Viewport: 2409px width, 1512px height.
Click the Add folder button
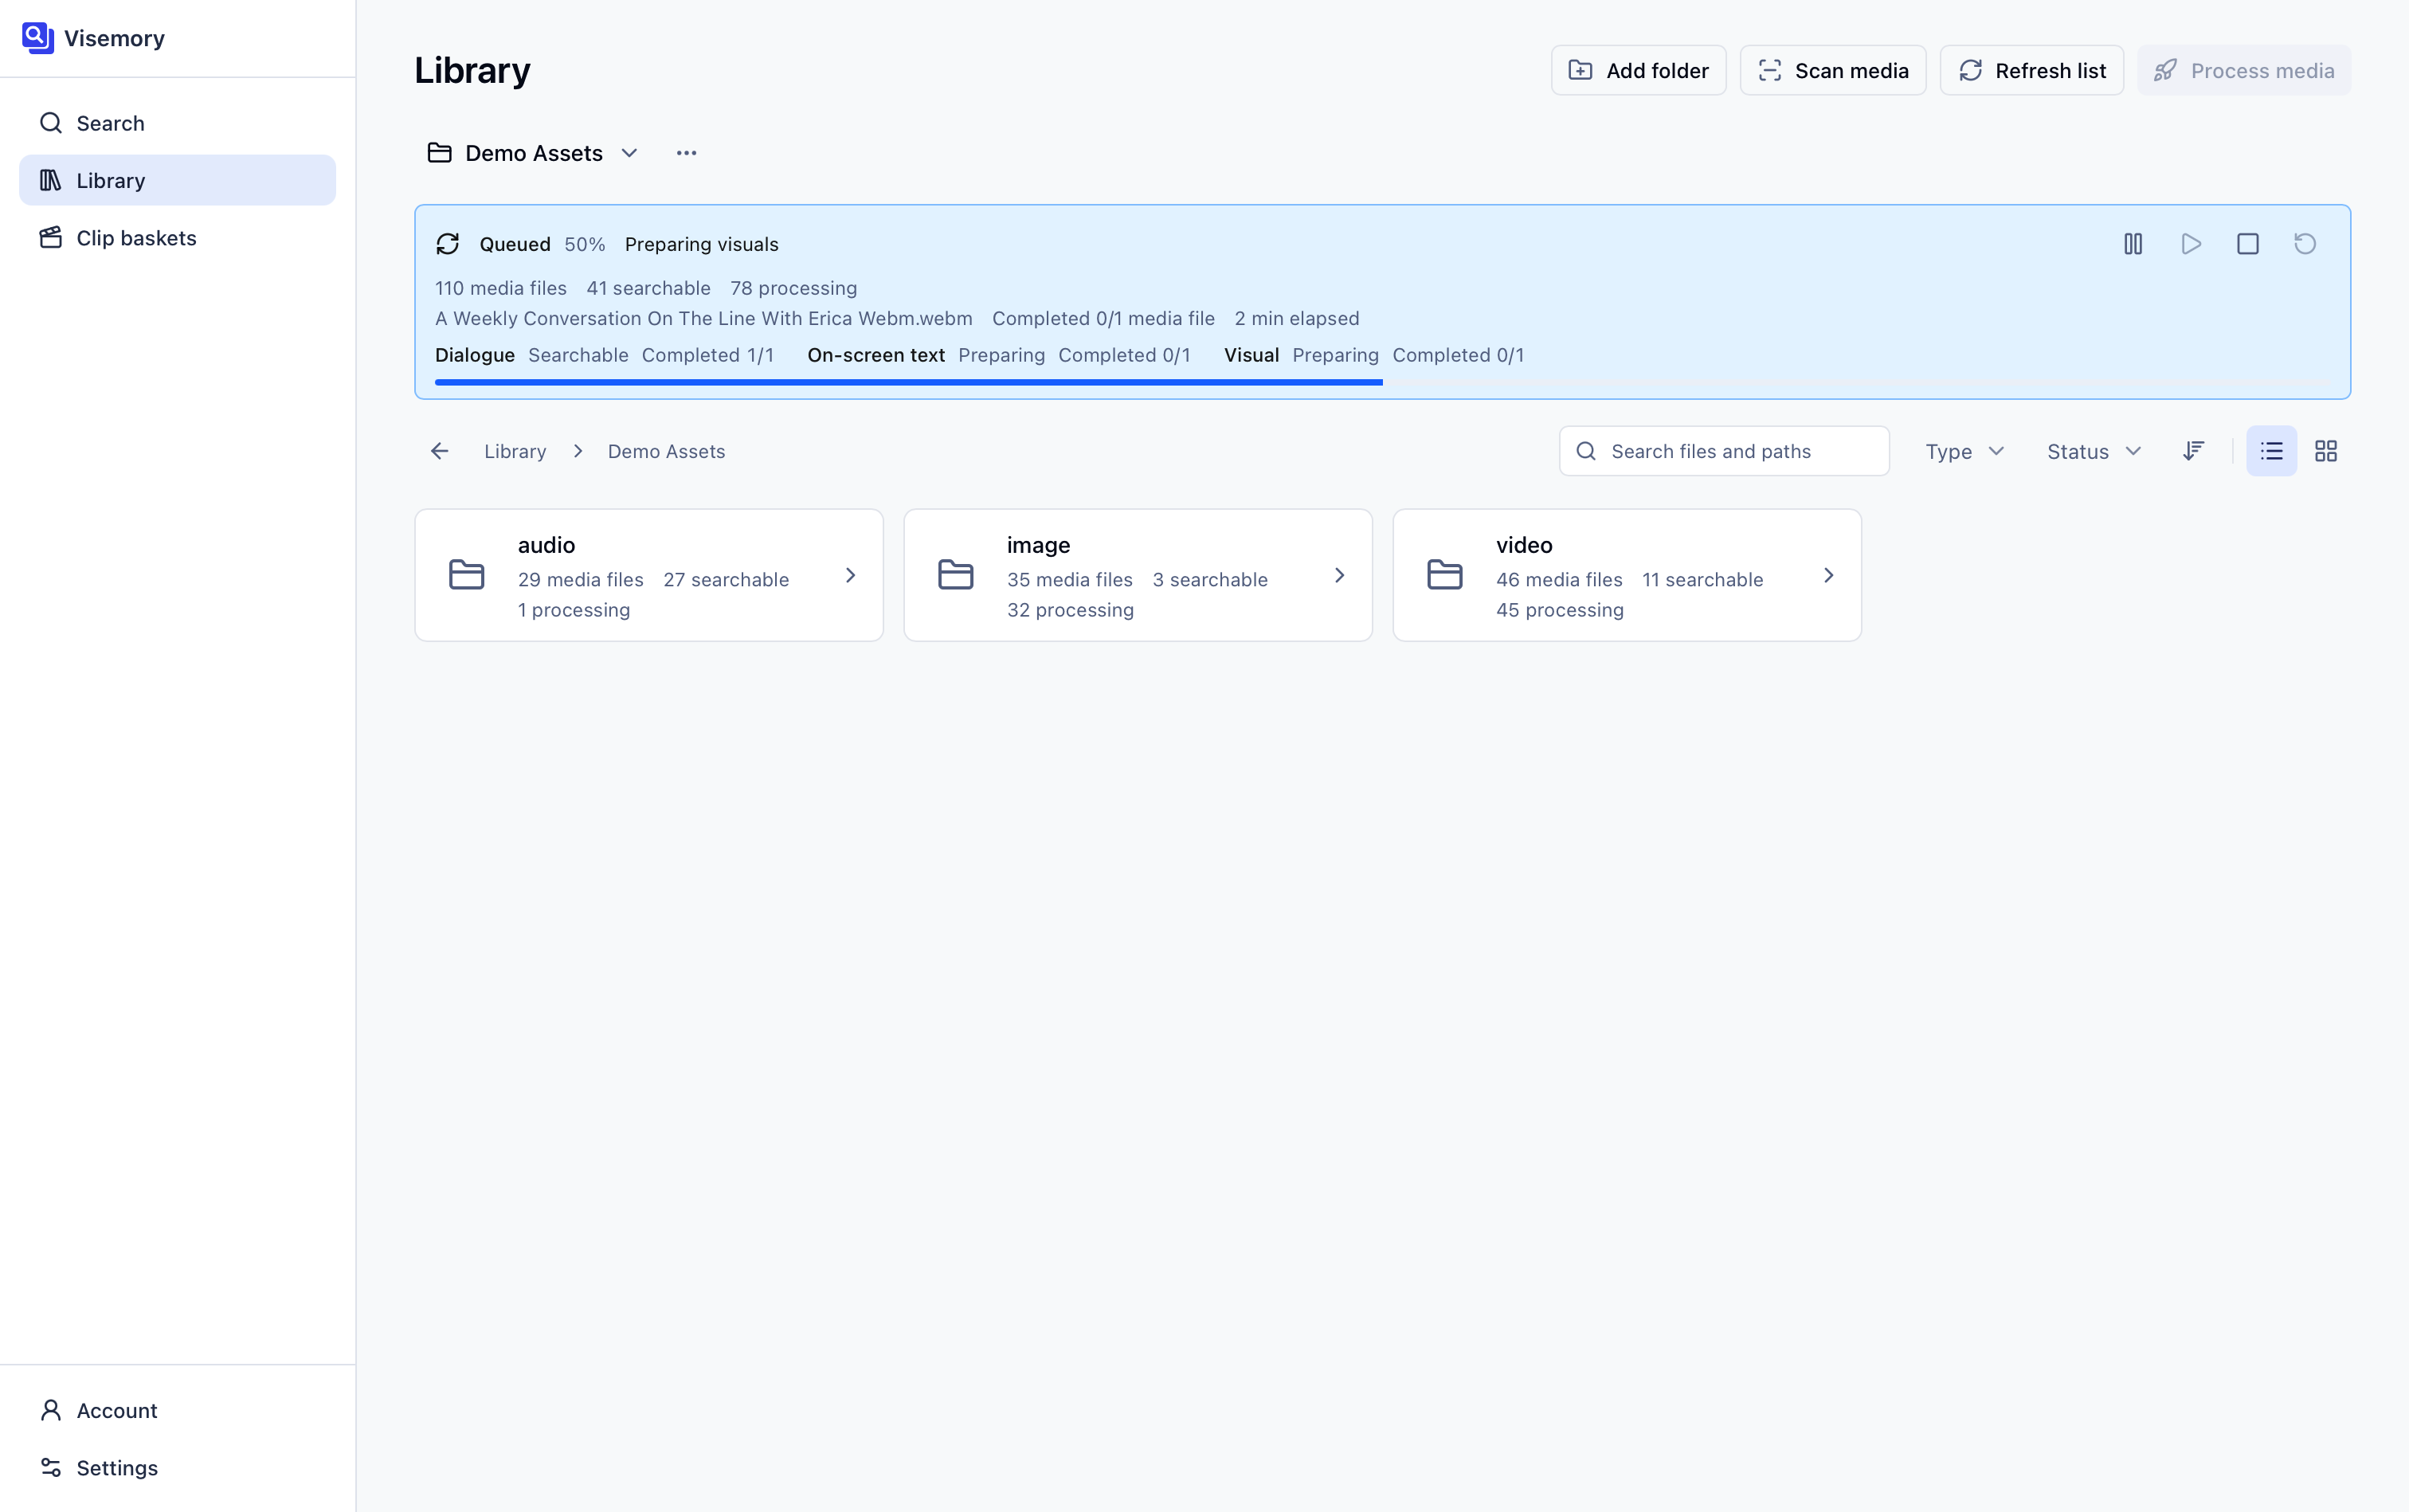click(1638, 70)
